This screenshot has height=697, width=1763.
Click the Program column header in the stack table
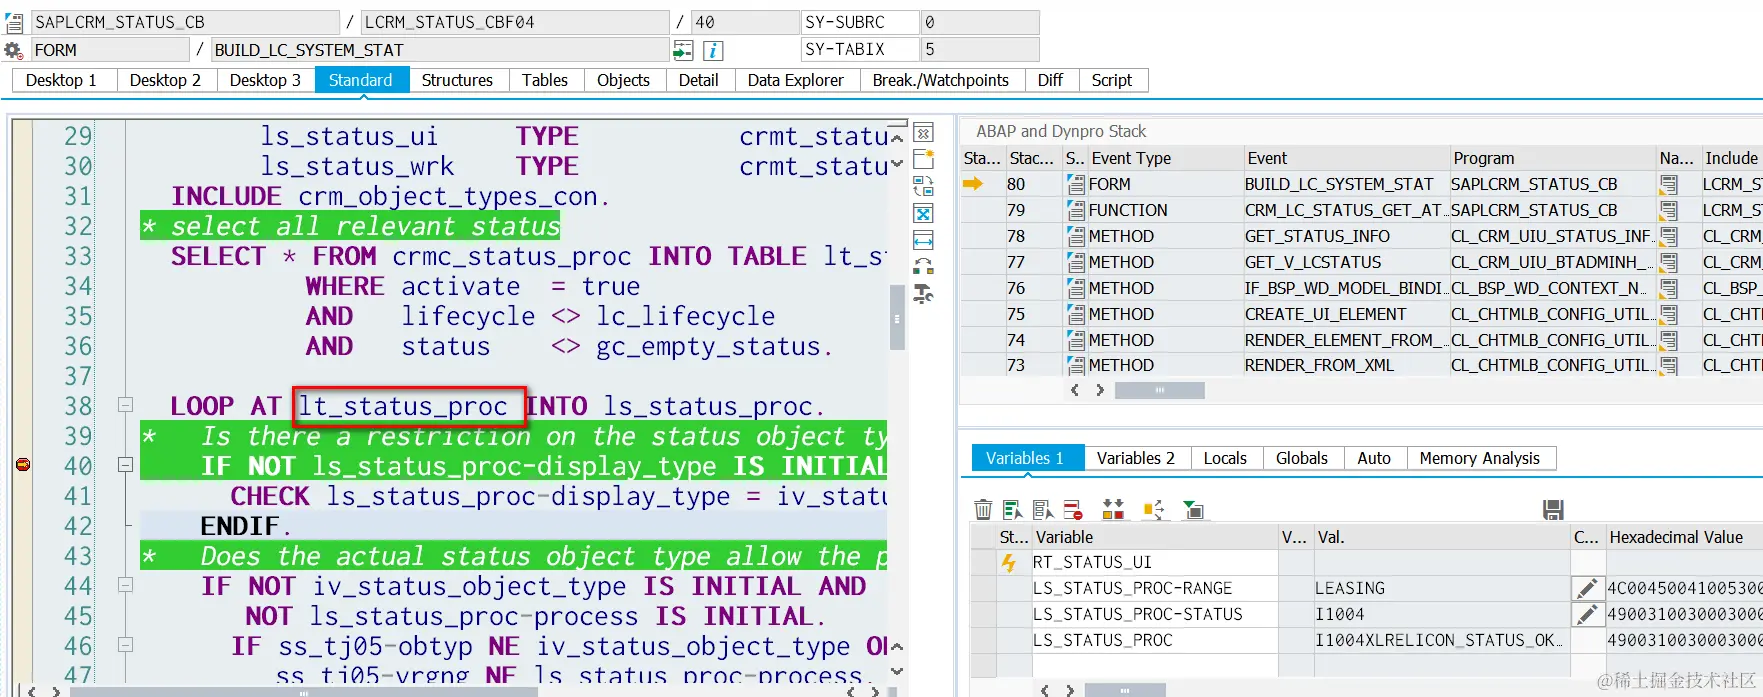[x=1552, y=158]
